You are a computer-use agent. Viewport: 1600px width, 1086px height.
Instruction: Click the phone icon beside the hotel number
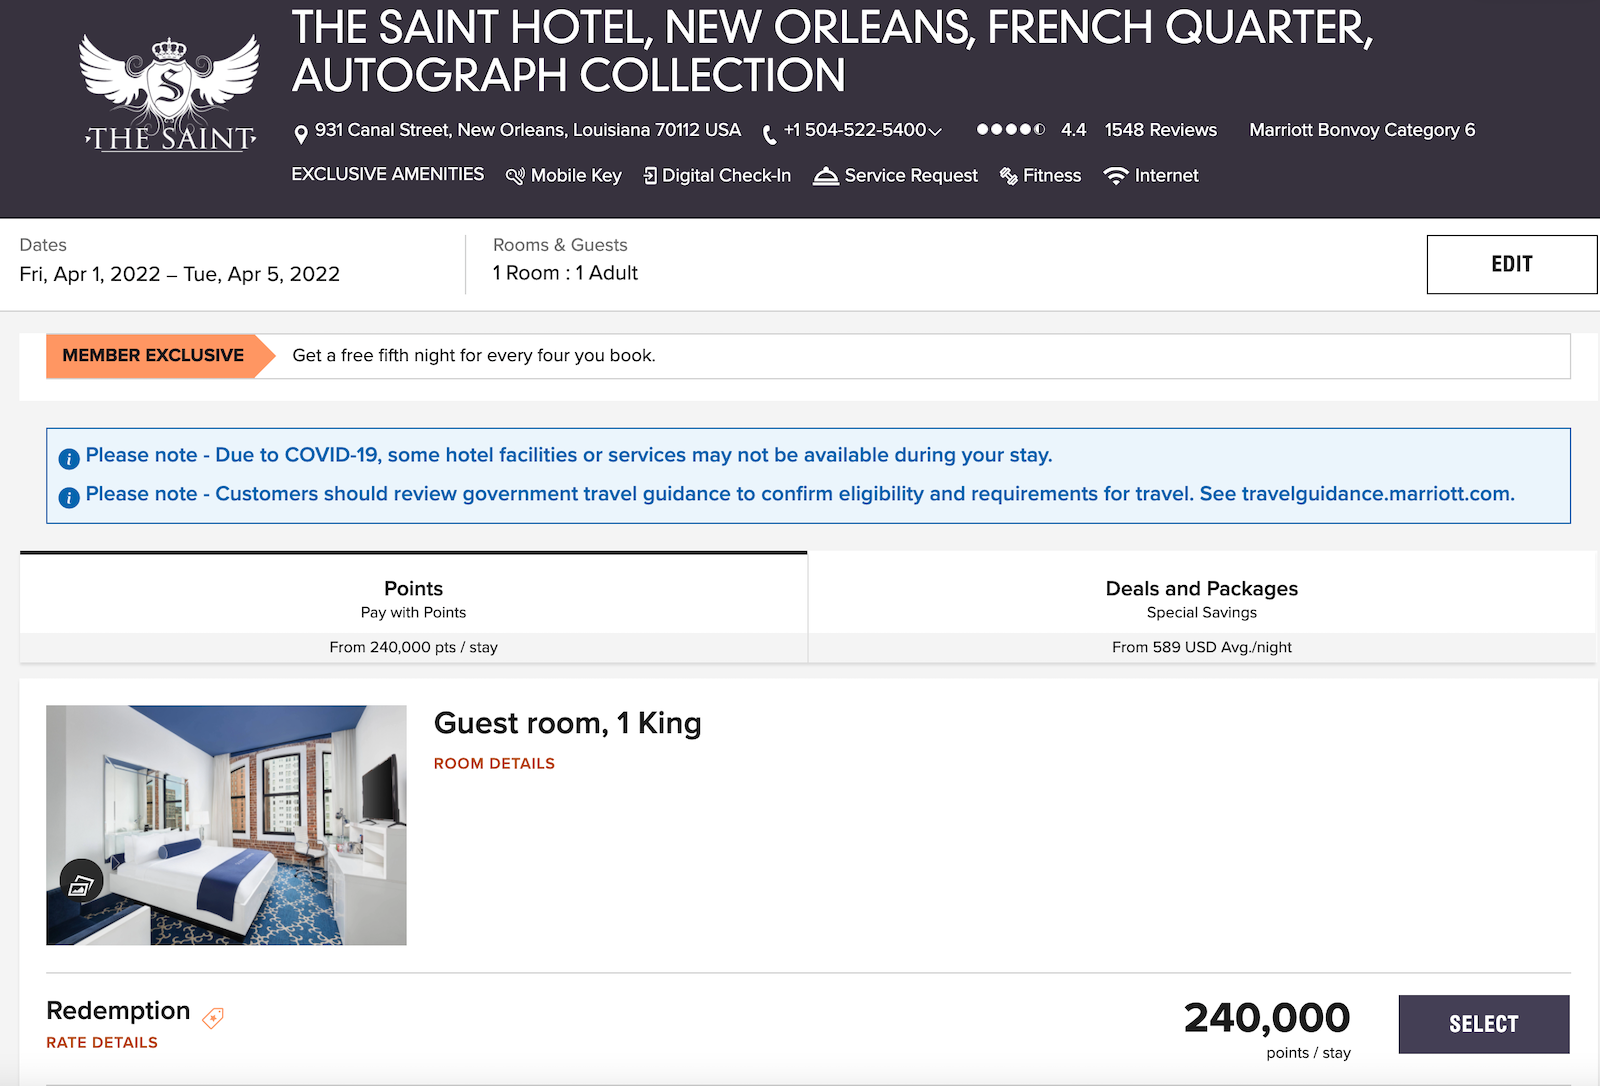click(x=767, y=131)
